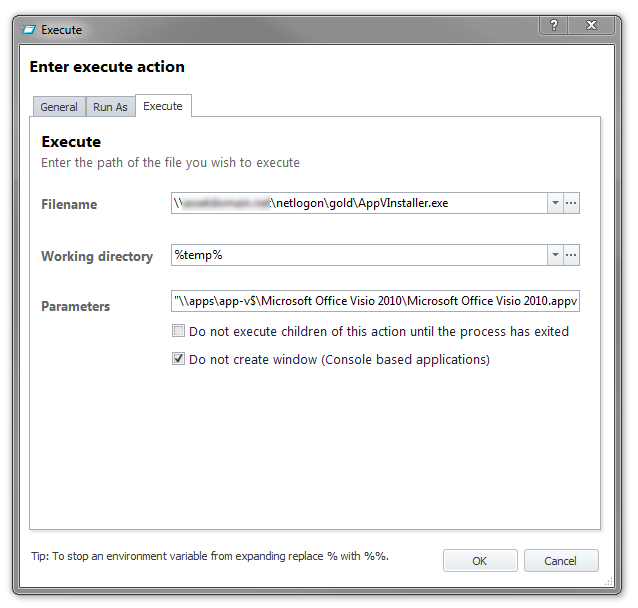Close the Execute dialog with X
Image resolution: width=638 pixels, height=608 pixels.
click(x=591, y=25)
